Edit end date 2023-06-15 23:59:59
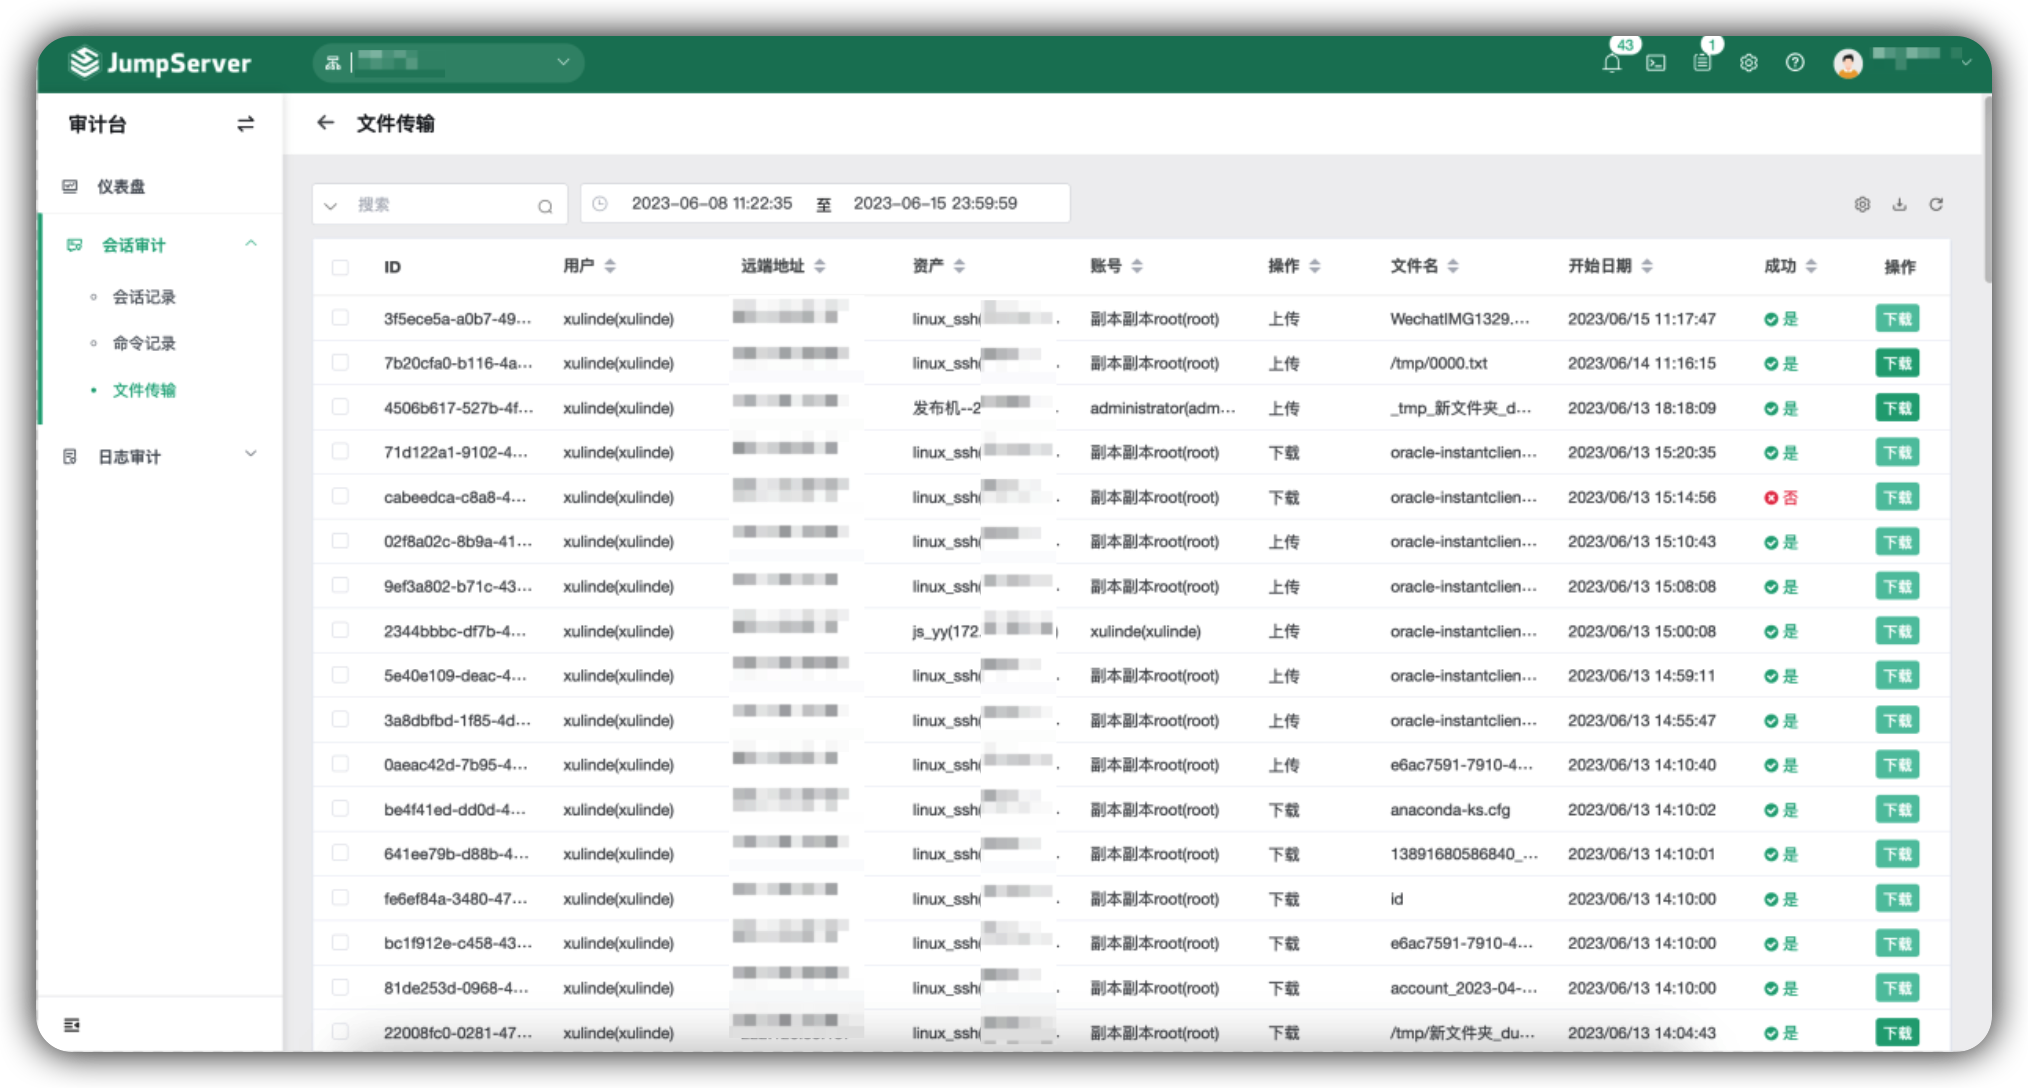2028x1088 pixels. [x=935, y=203]
